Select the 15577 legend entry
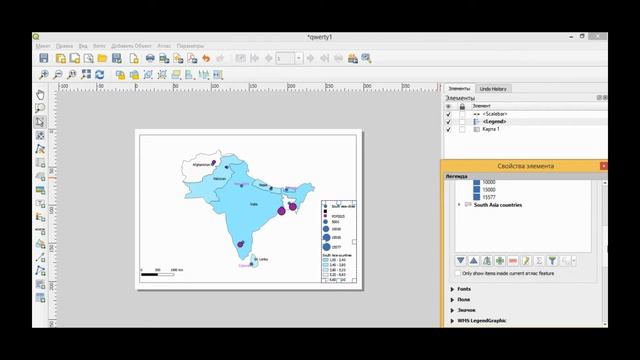Screen dimensions: 640x360 tap(489, 197)
